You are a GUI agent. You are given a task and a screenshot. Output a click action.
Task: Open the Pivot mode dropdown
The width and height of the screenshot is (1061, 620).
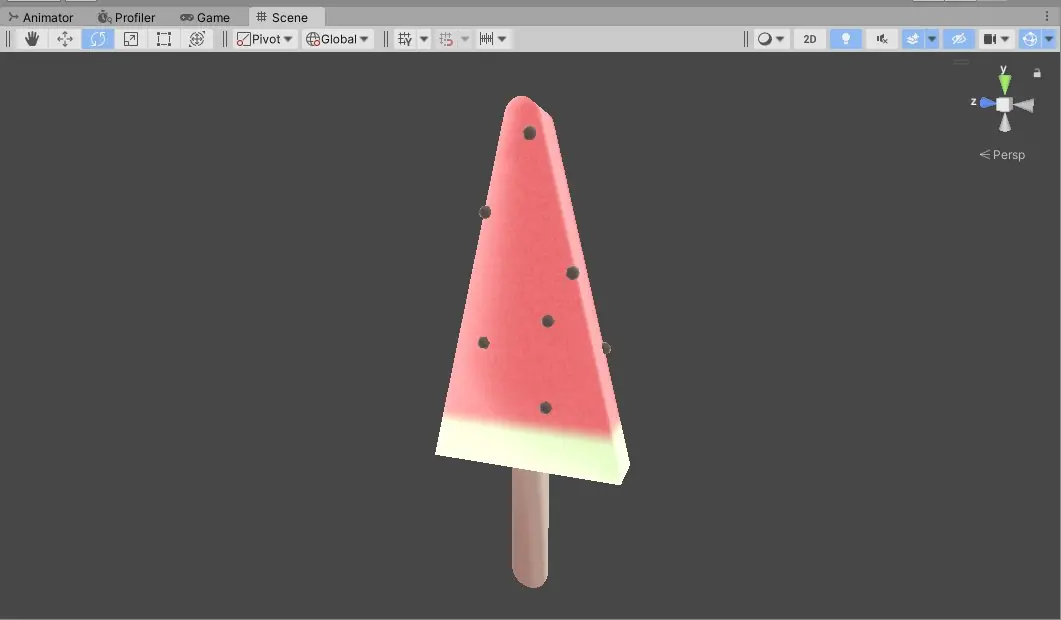click(262, 38)
